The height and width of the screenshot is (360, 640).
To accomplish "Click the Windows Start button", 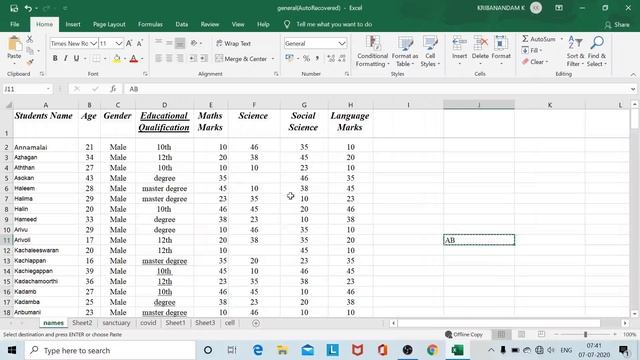I will point(12,350).
